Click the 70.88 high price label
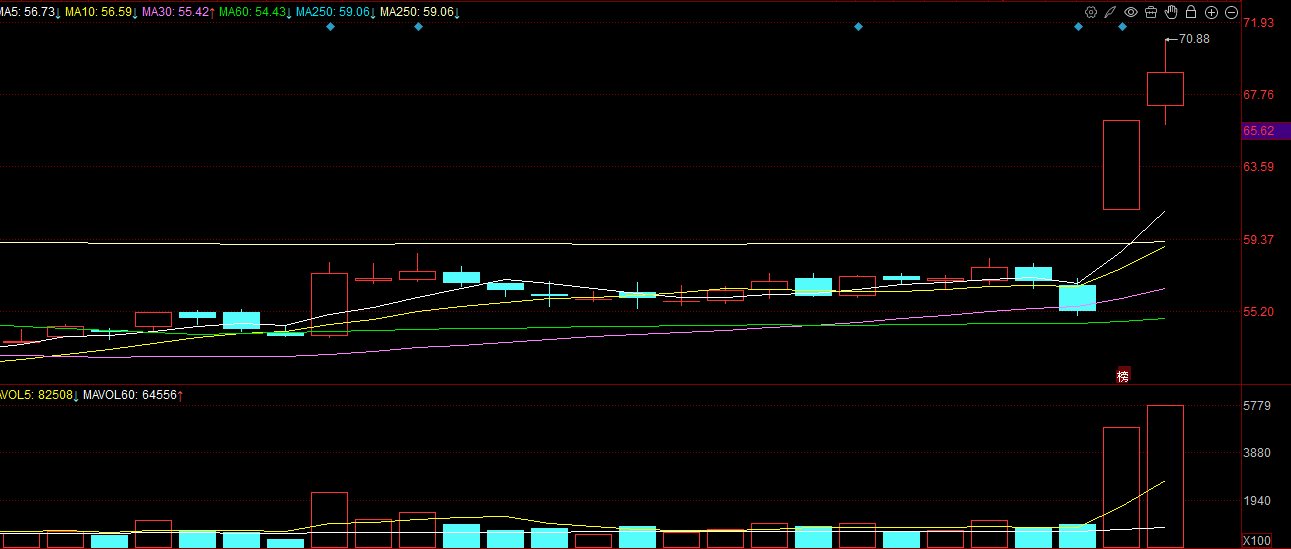Screen dimensions: 1291x549 tap(1194, 39)
